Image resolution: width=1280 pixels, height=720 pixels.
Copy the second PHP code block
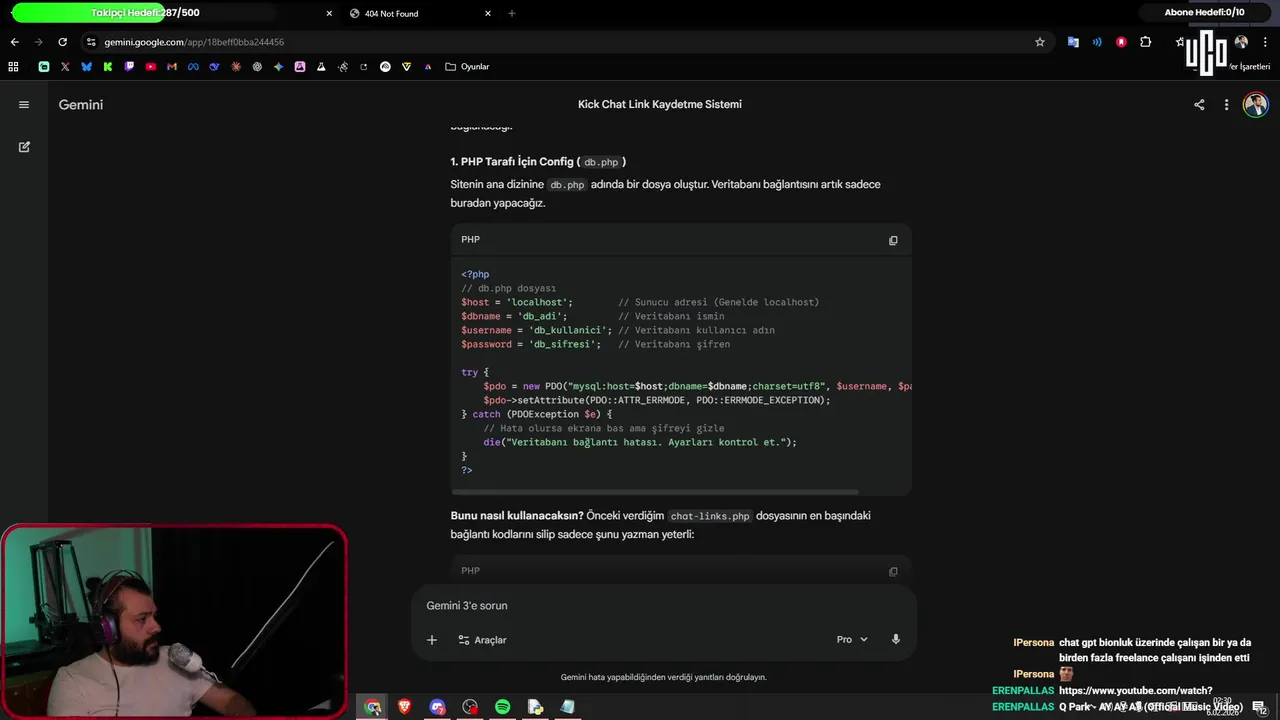893,572
